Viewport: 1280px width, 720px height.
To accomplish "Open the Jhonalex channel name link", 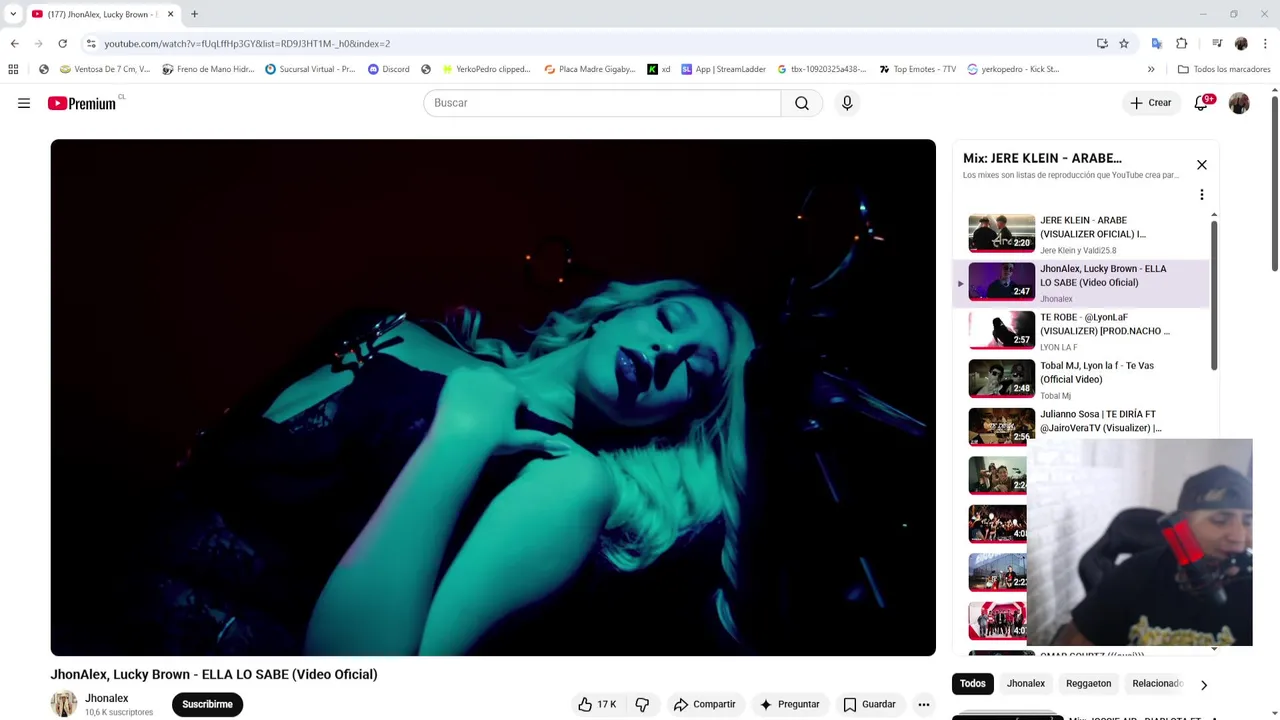I will (x=107, y=698).
